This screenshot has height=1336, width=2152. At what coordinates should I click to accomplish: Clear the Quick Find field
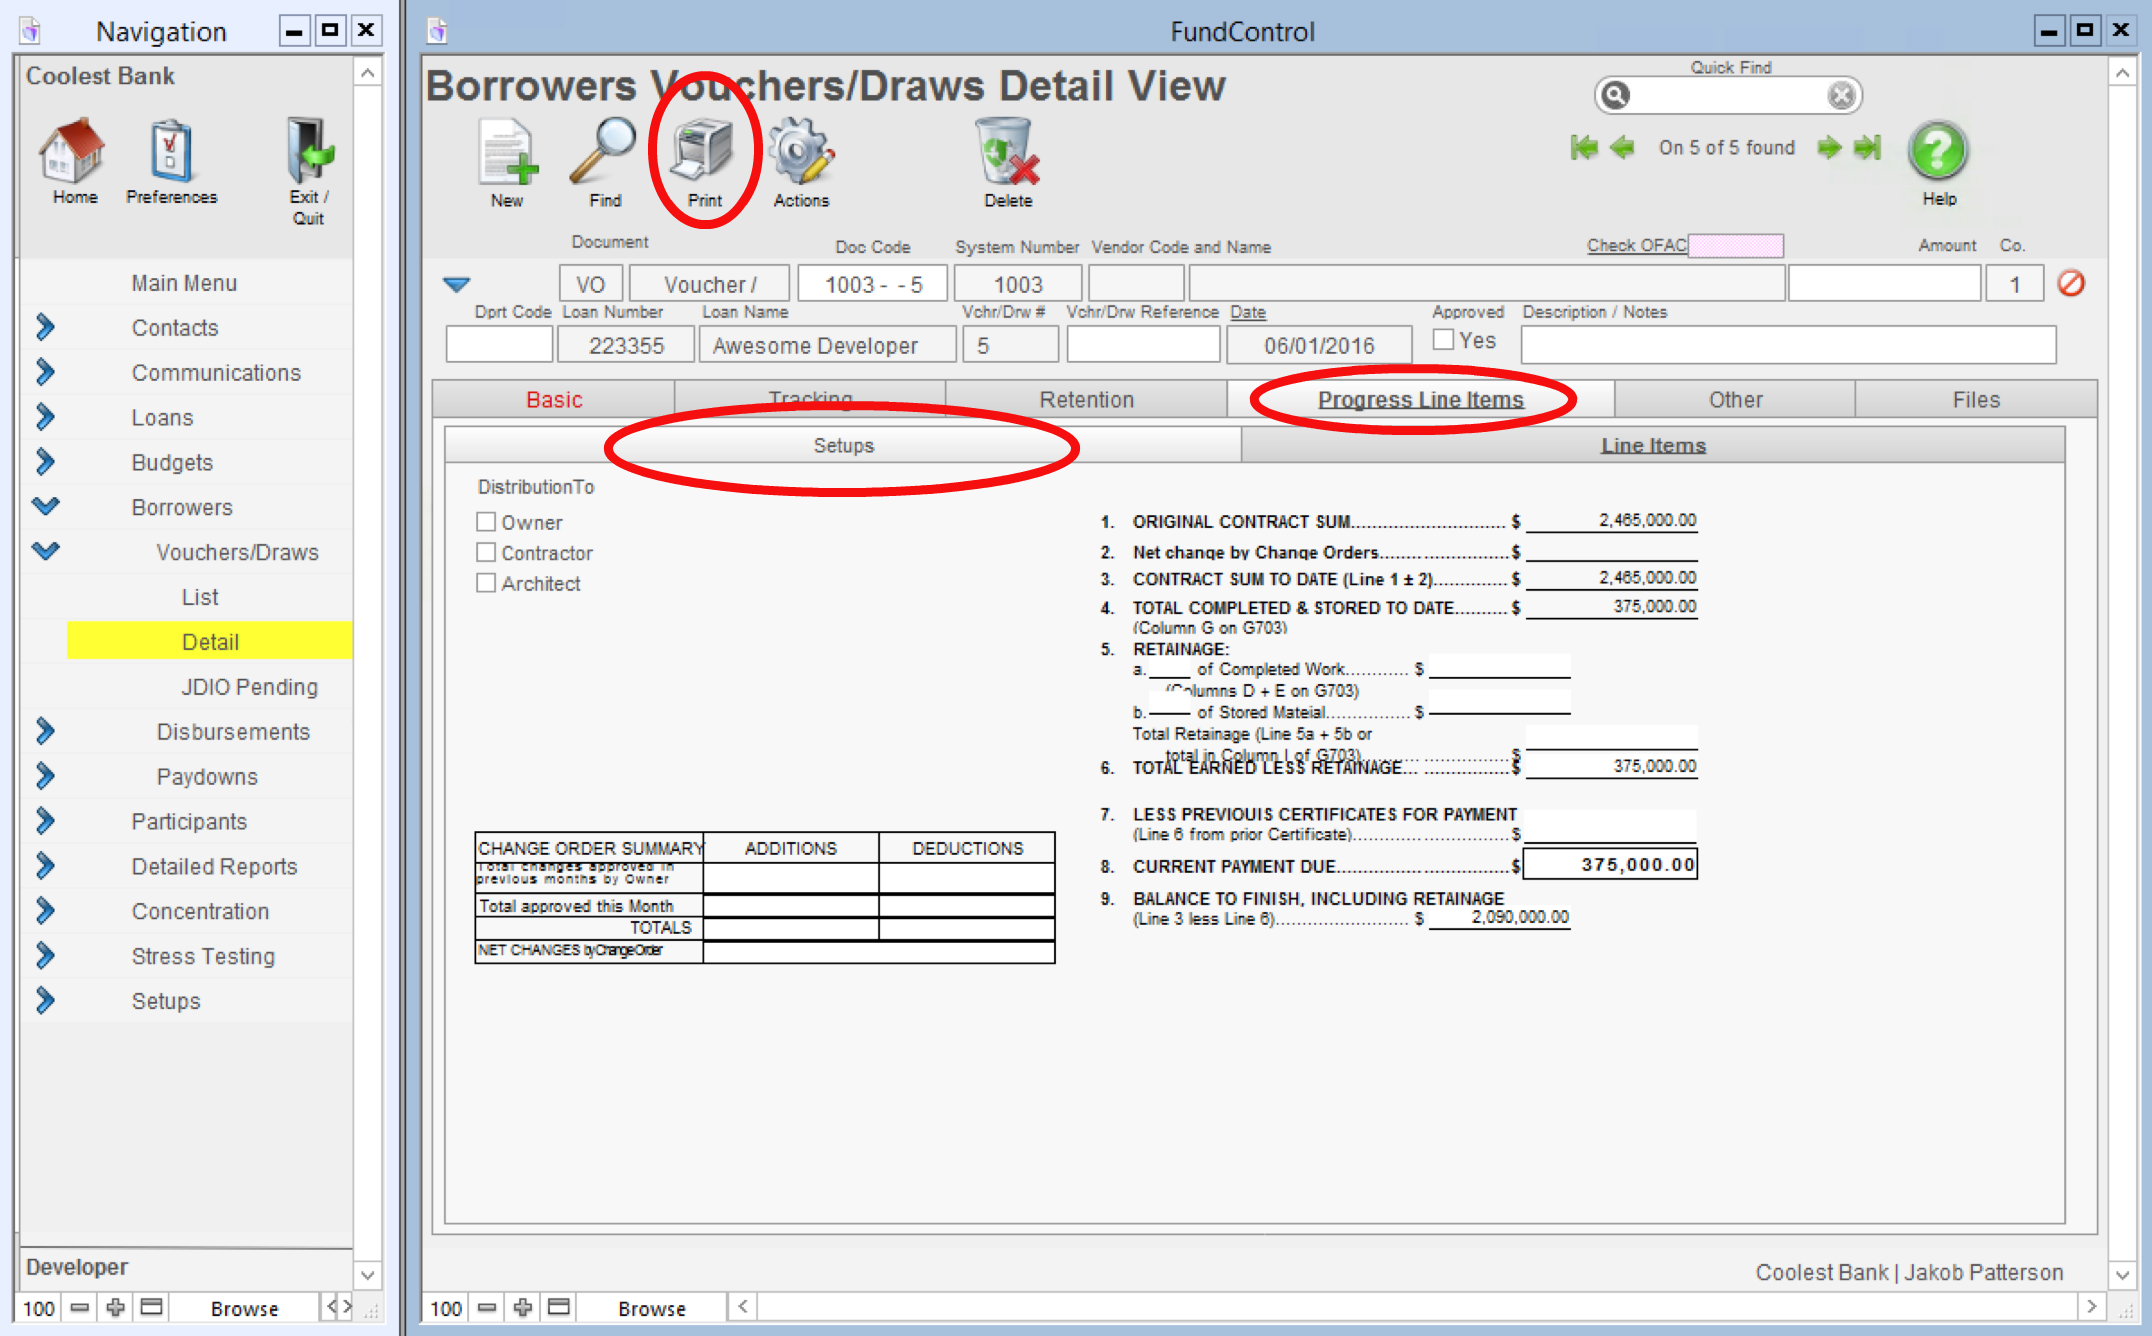(1841, 95)
